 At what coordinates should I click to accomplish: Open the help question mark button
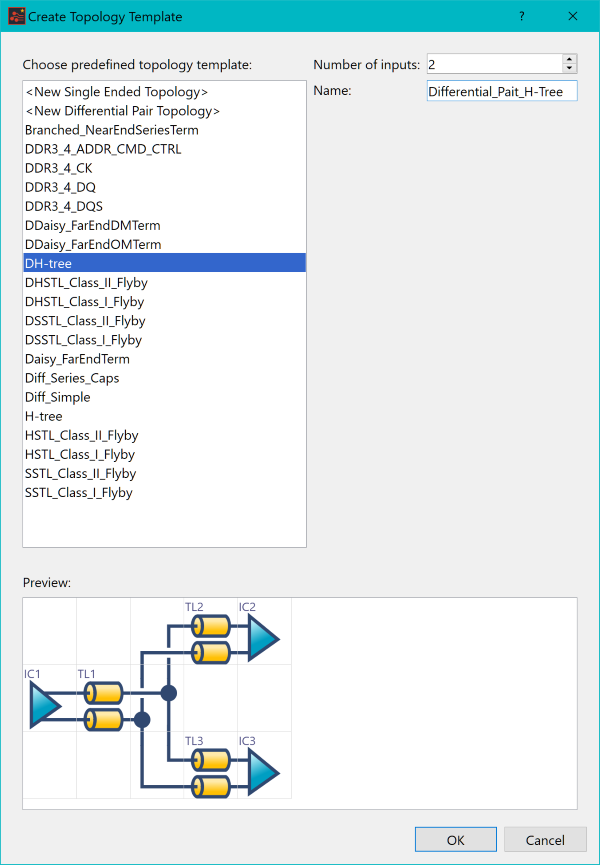tap(522, 17)
